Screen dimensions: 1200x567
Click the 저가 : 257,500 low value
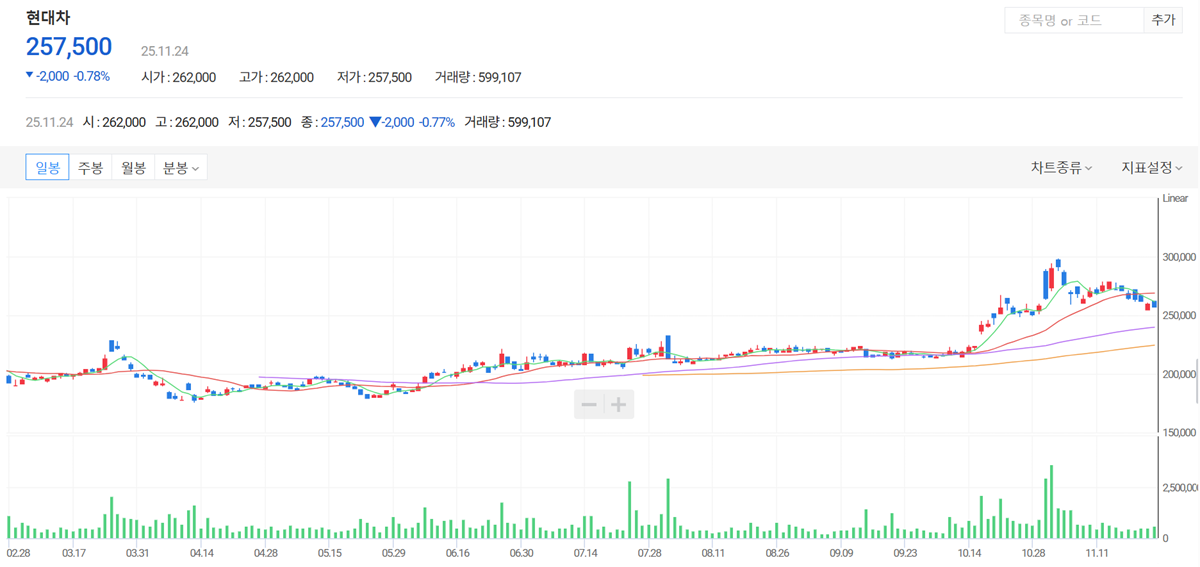374,77
